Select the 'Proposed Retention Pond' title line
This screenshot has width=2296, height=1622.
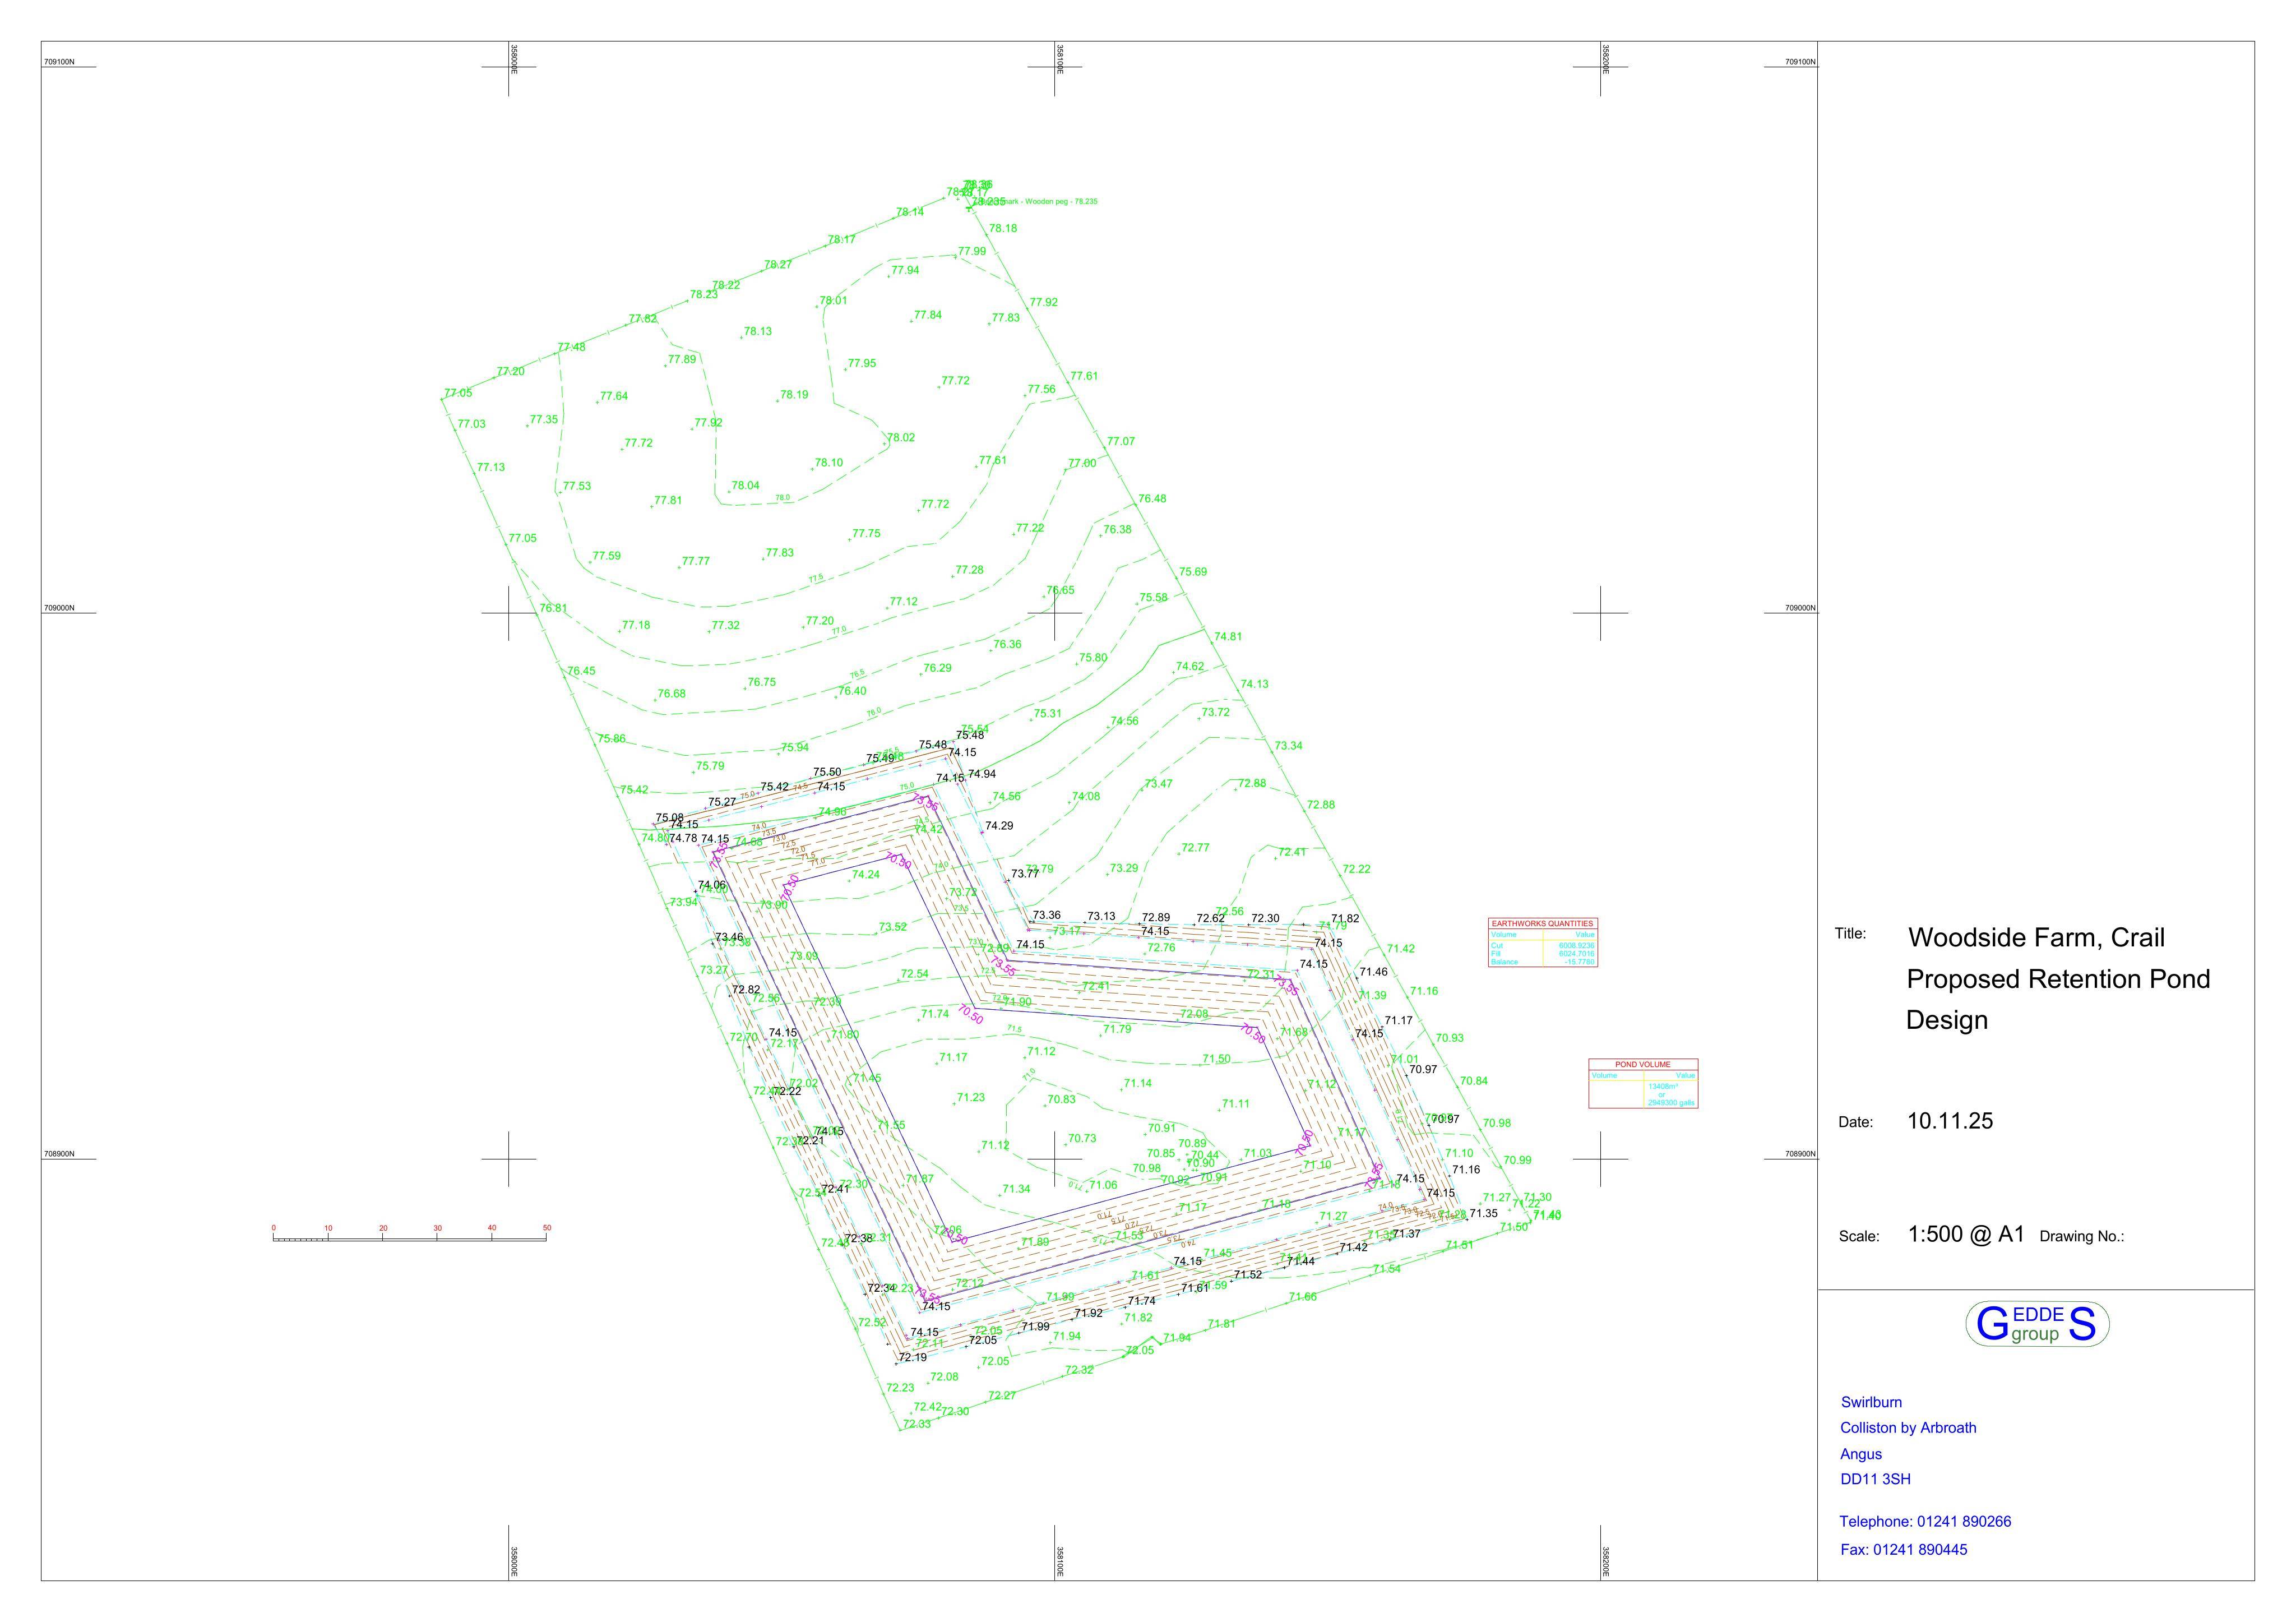(2058, 979)
